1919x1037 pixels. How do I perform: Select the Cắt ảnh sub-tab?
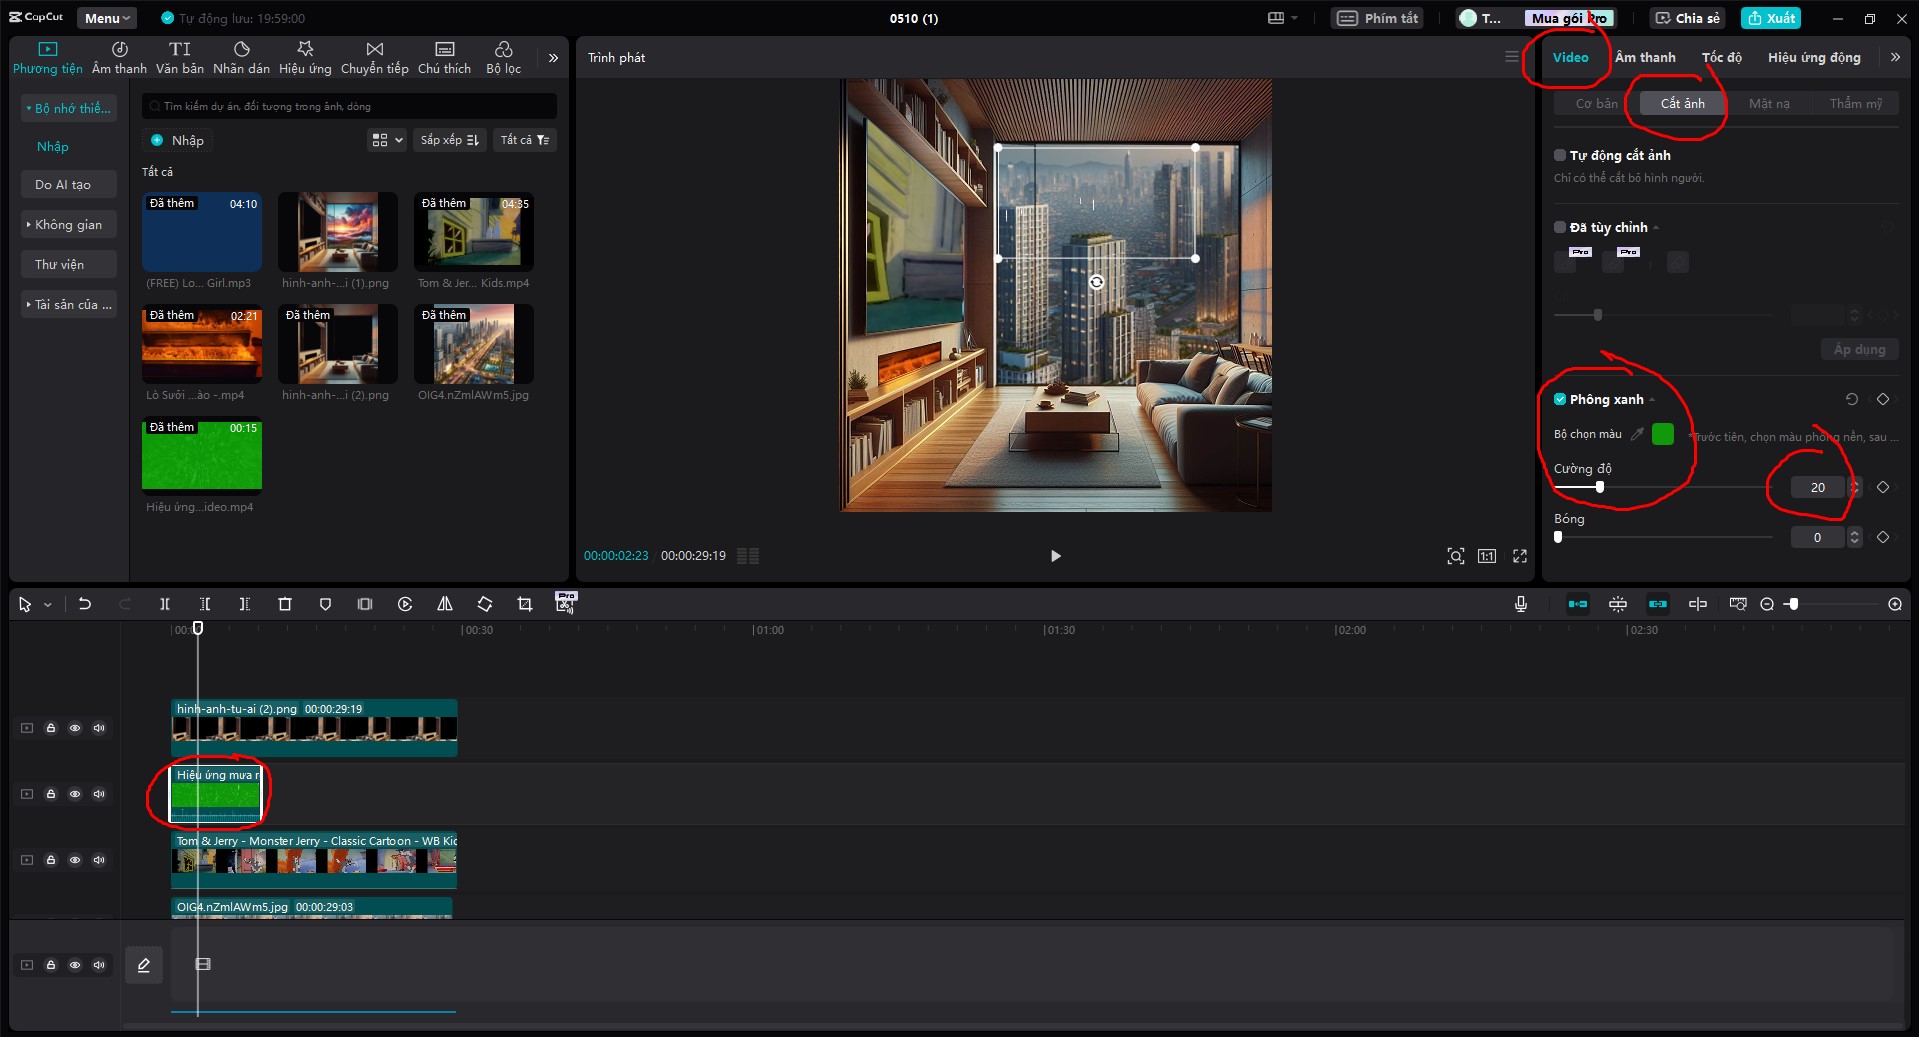pyautogui.click(x=1683, y=103)
